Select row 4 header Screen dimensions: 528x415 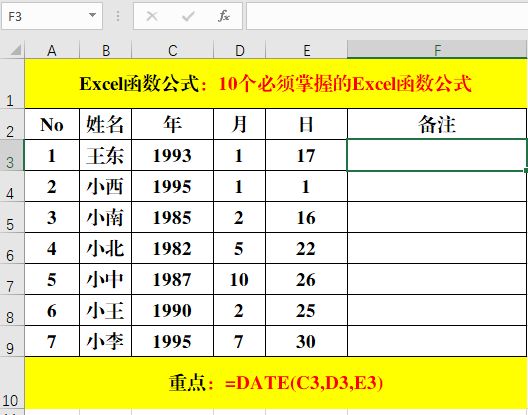tap(12, 186)
